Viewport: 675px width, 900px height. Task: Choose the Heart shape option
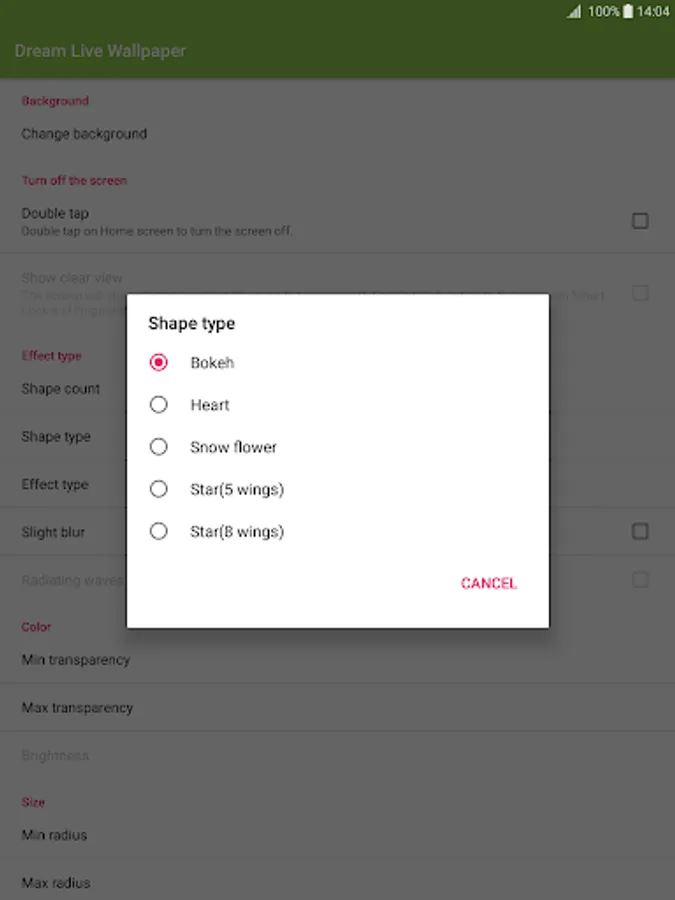[159, 405]
